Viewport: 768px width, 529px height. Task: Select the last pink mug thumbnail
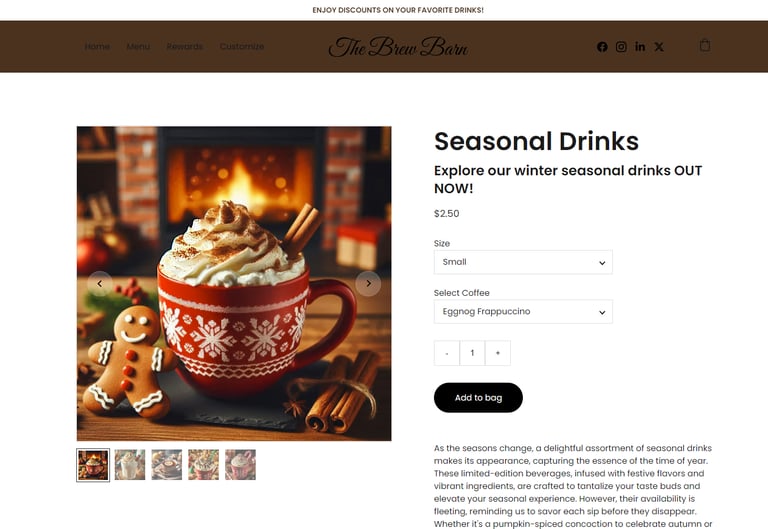(240, 465)
